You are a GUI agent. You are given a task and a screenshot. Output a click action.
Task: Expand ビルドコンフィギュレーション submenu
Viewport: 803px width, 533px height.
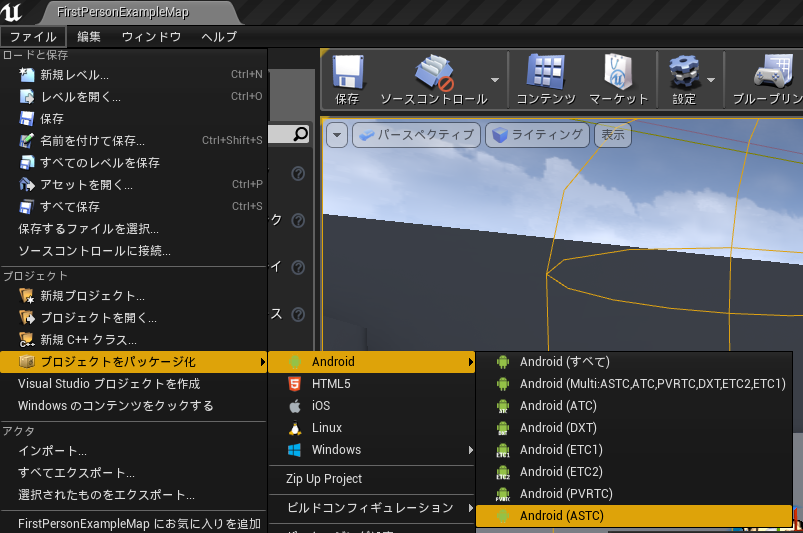(372, 508)
